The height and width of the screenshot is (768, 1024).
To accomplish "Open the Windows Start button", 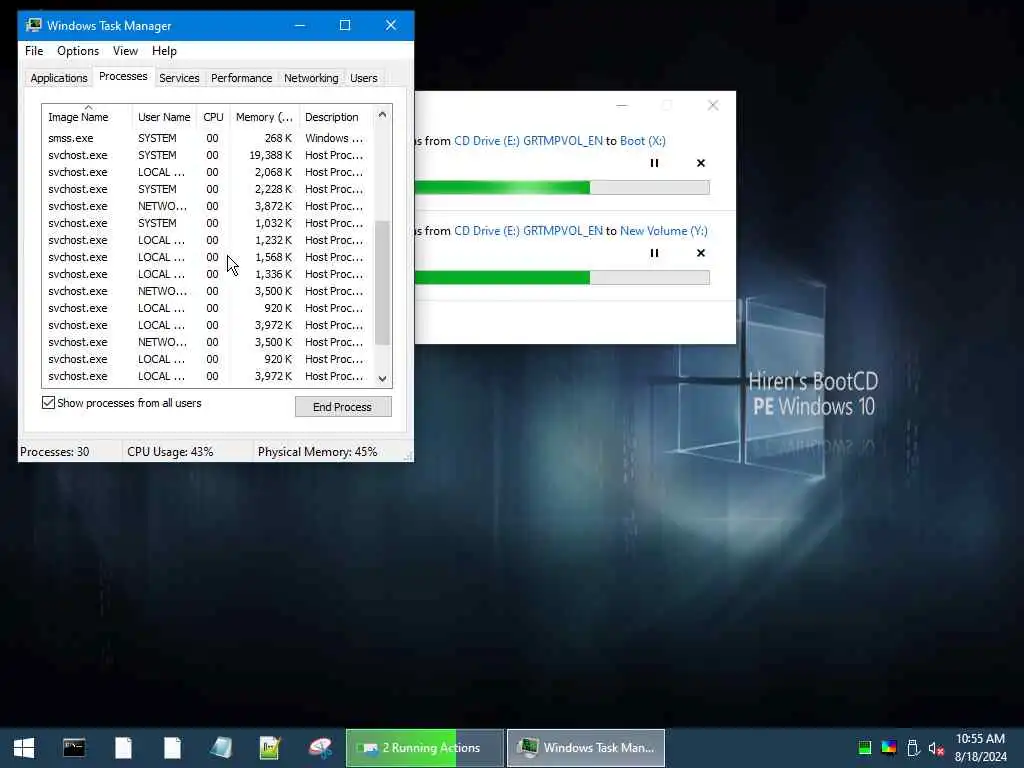I will pos(24,748).
